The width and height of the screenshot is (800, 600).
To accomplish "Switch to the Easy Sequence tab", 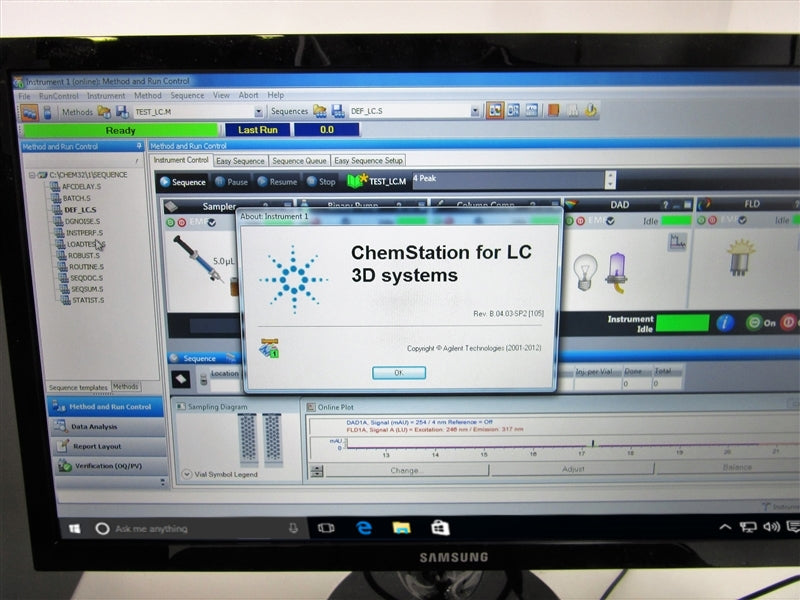I will coord(240,161).
